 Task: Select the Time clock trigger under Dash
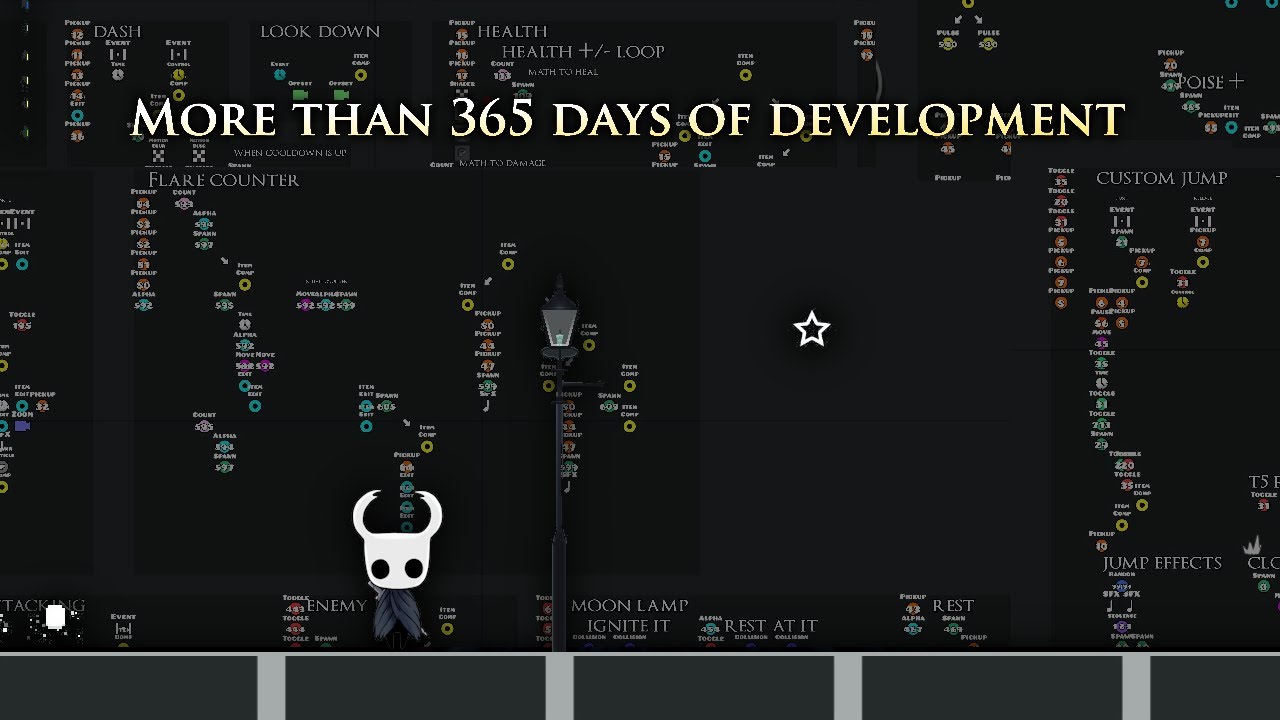coord(118,74)
